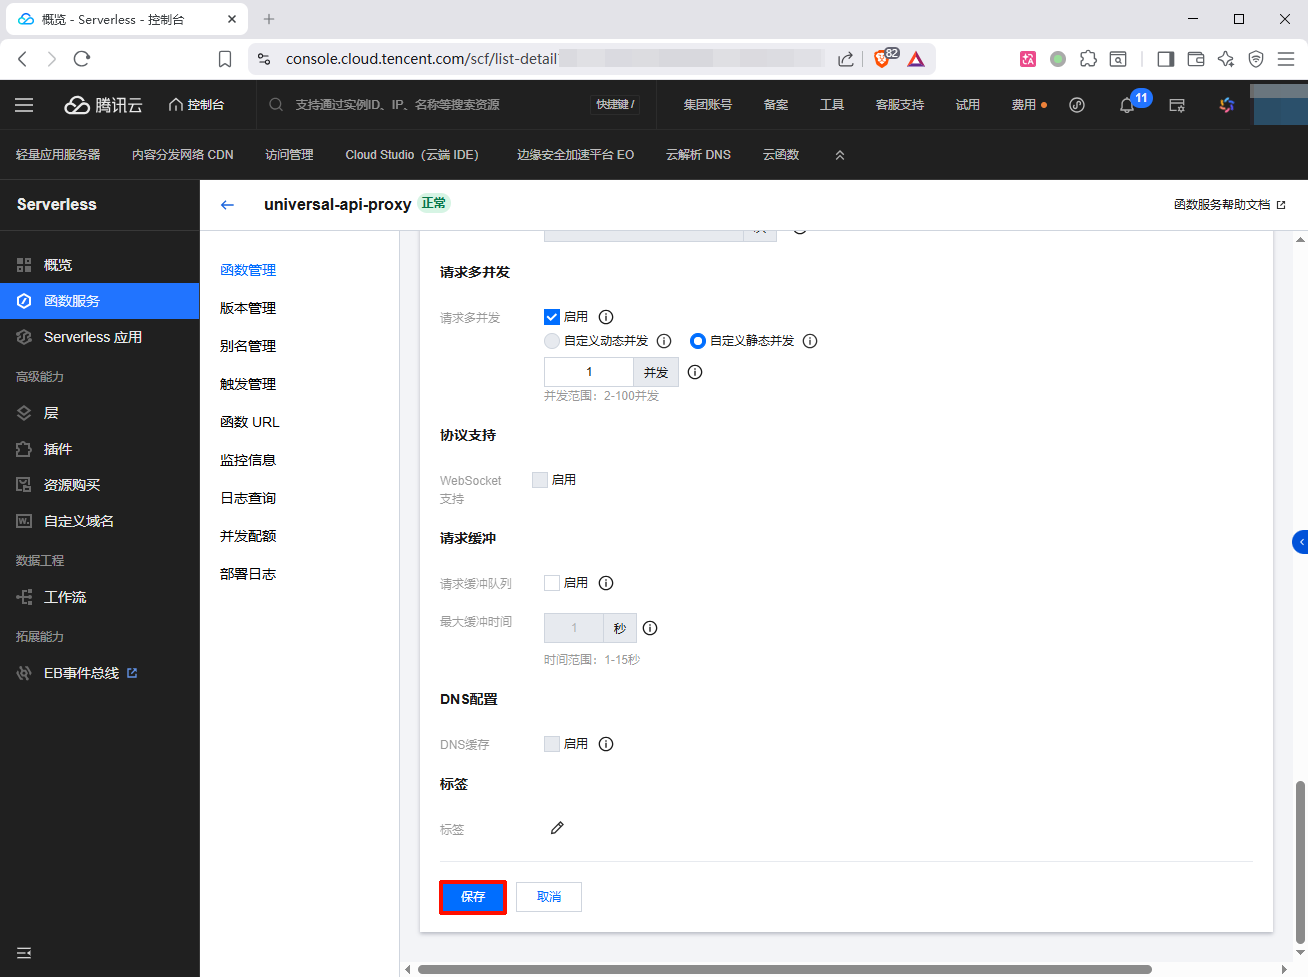This screenshot has height=977, width=1308.
Task: Go to 日志查询 section
Action: (x=248, y=498)
